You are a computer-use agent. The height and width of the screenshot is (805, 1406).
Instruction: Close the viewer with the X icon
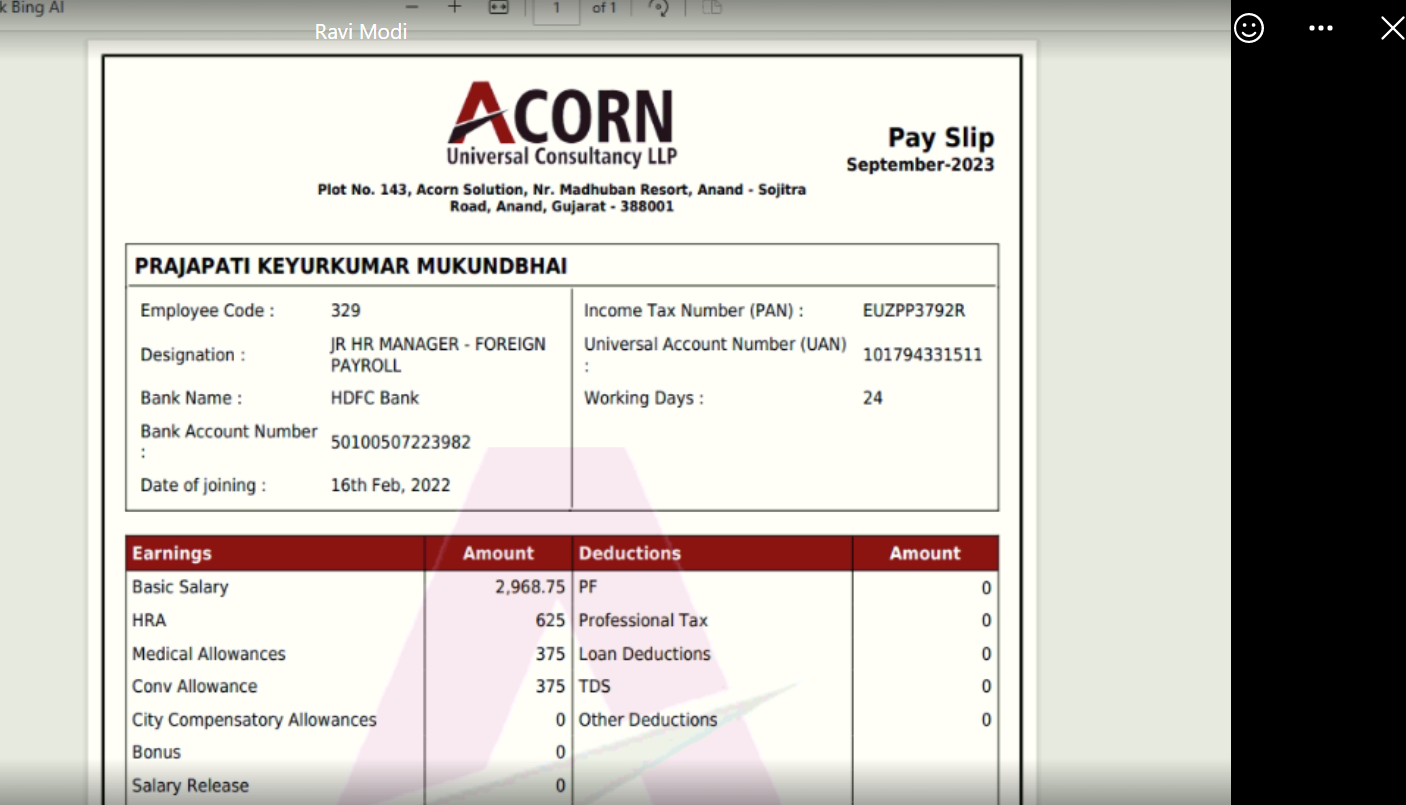(x=1392, y=28)
